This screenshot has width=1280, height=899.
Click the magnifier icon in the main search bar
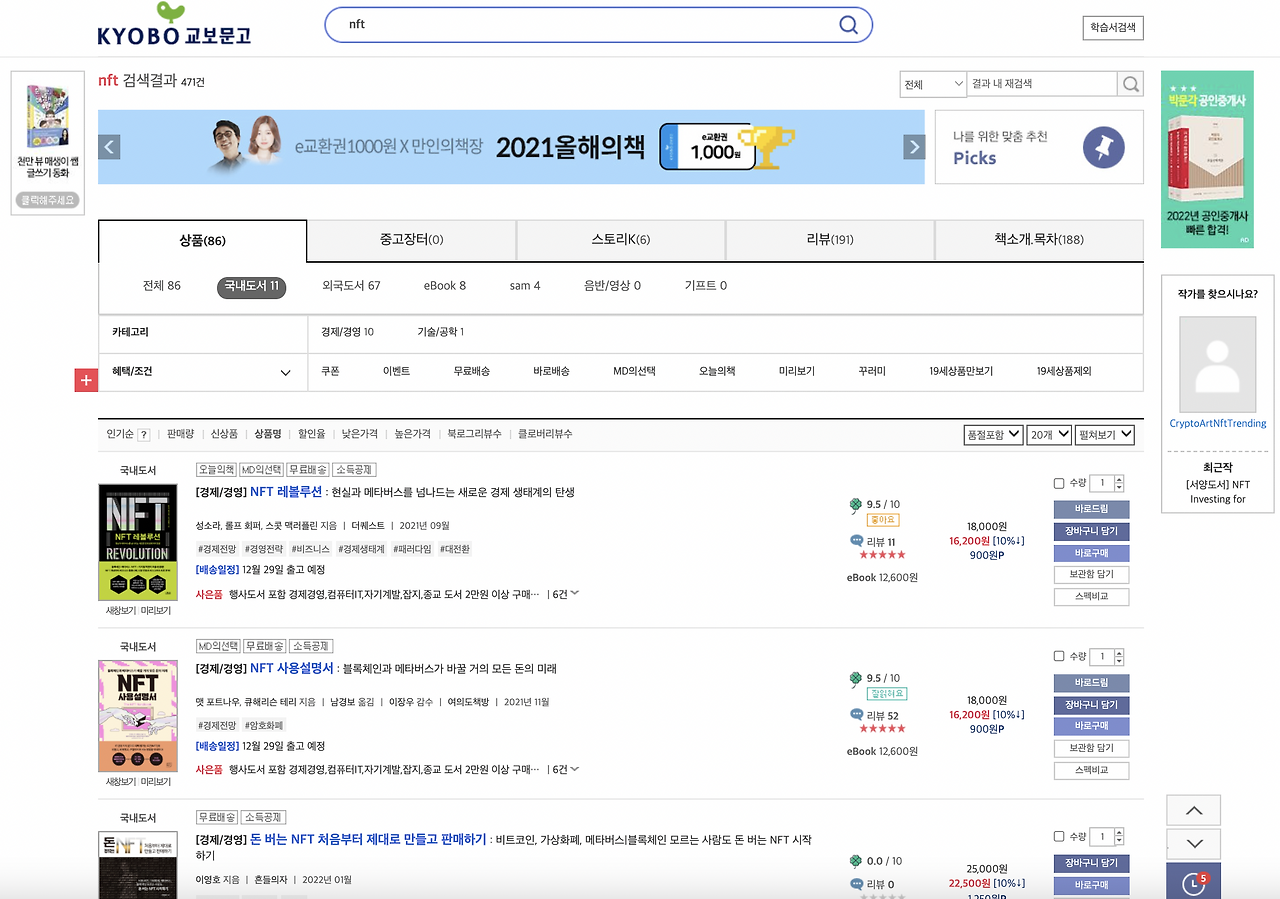[x=848, y=25]
